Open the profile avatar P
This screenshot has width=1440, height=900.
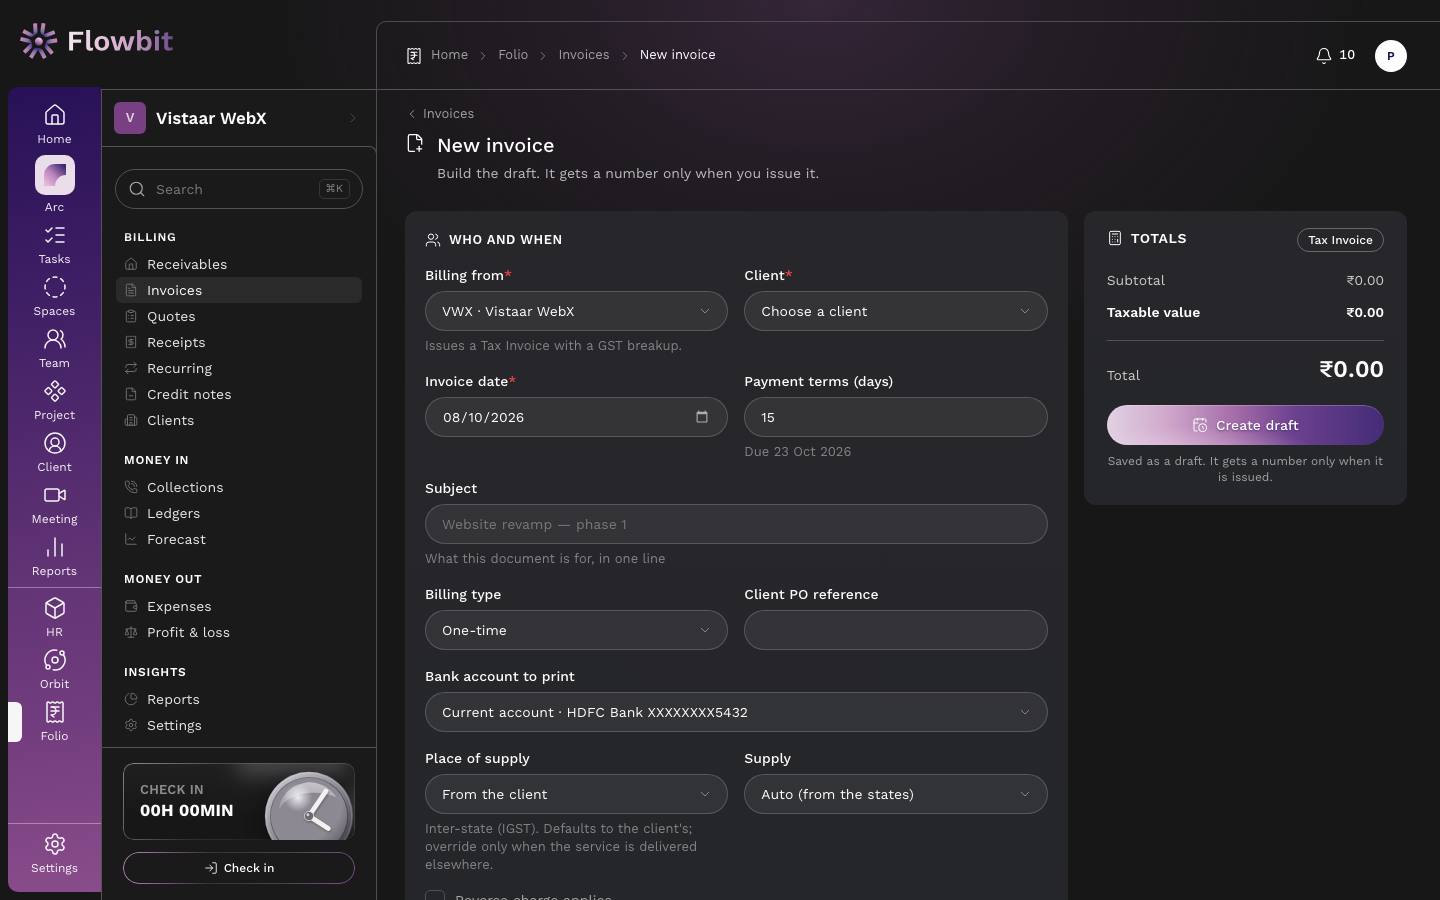1391,56
